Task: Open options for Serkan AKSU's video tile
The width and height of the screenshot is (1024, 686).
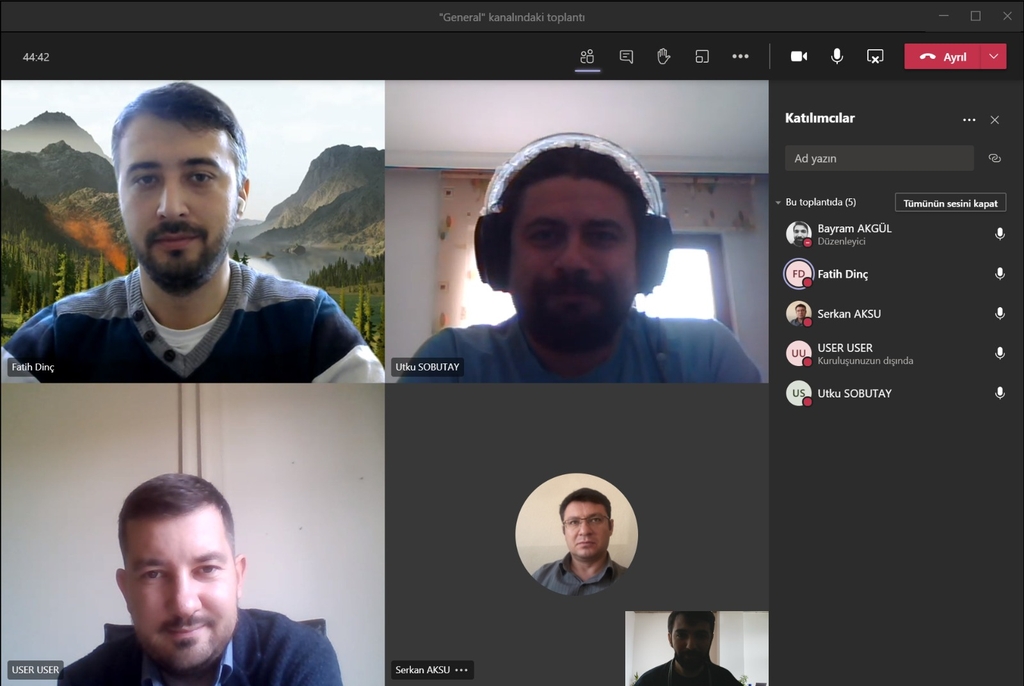Action: point(461,670)
